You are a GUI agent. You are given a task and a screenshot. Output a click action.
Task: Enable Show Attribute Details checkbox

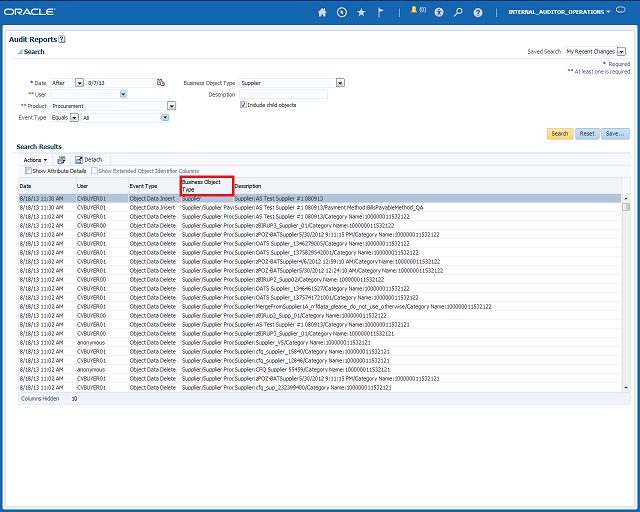tap(28, 171)
